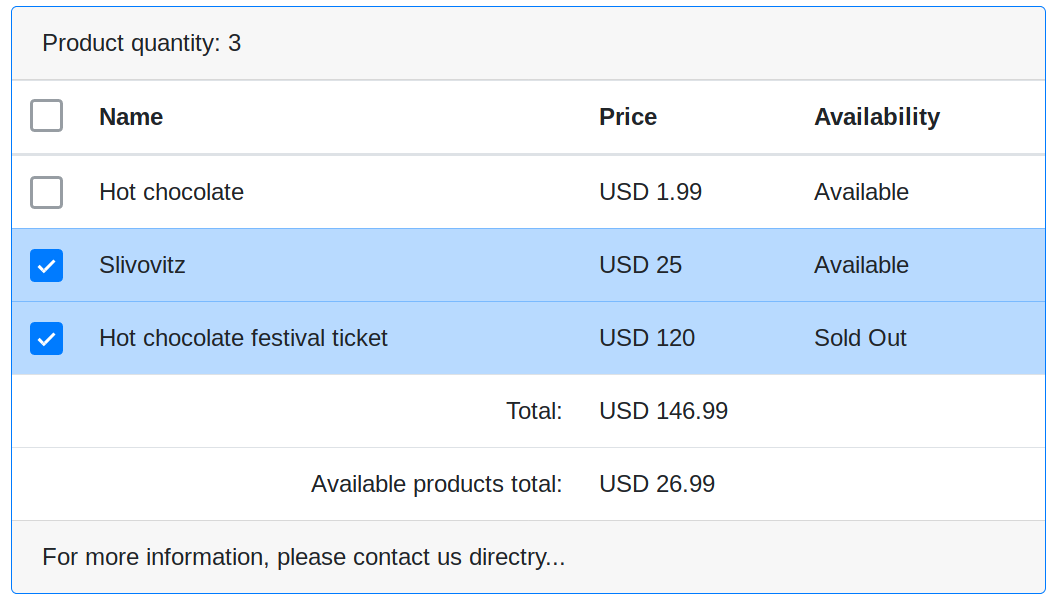Viewport: 1057px width, 601px height.
Task: Uncheck the Slivovitz row checkbox
Action: tap(46, 265)
